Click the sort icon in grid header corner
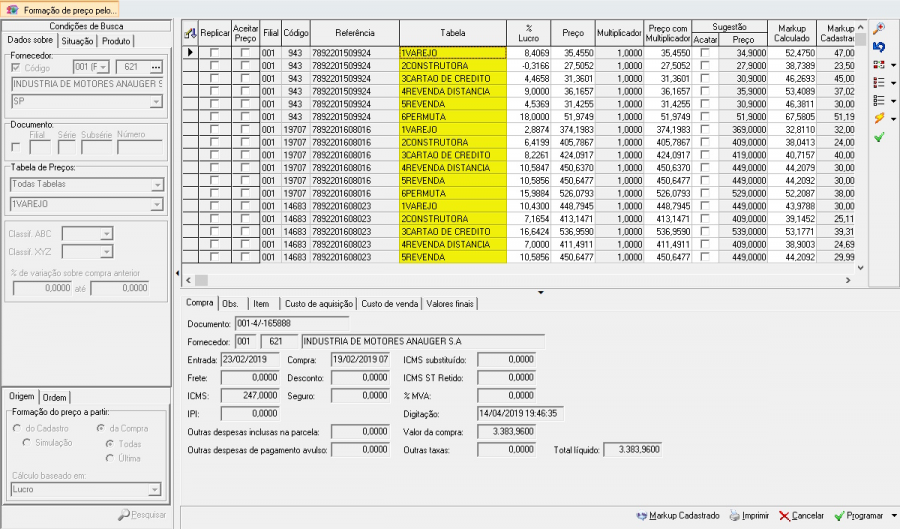The width and height of the screenshot is (900, 529). pos(190,33)
